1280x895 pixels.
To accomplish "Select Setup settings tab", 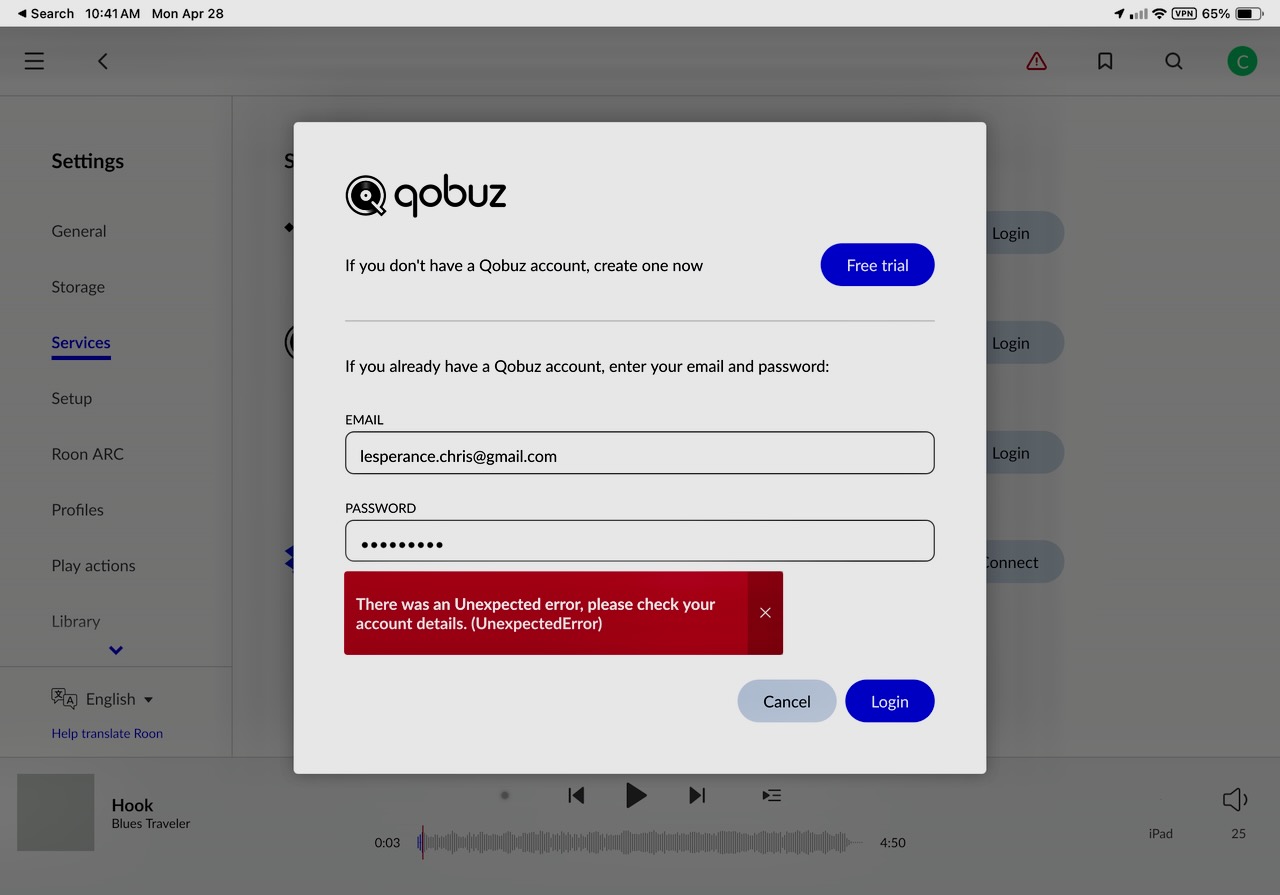I will [x=72, y=398].
